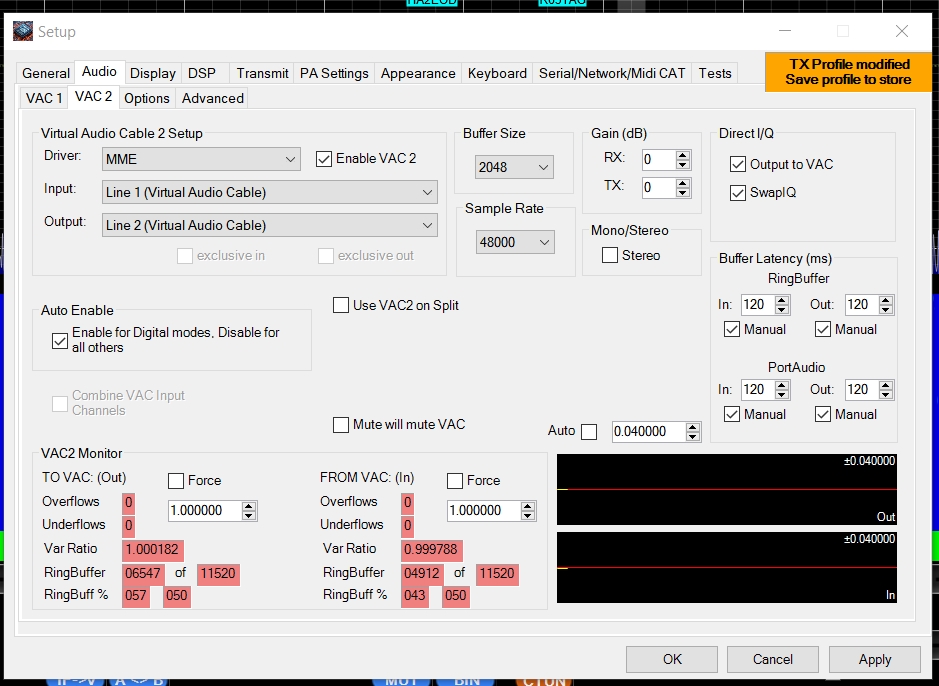This screenshot has height=686, width=939.
Task: Decrease the TX gain spinner value
Action: point(683,192)
